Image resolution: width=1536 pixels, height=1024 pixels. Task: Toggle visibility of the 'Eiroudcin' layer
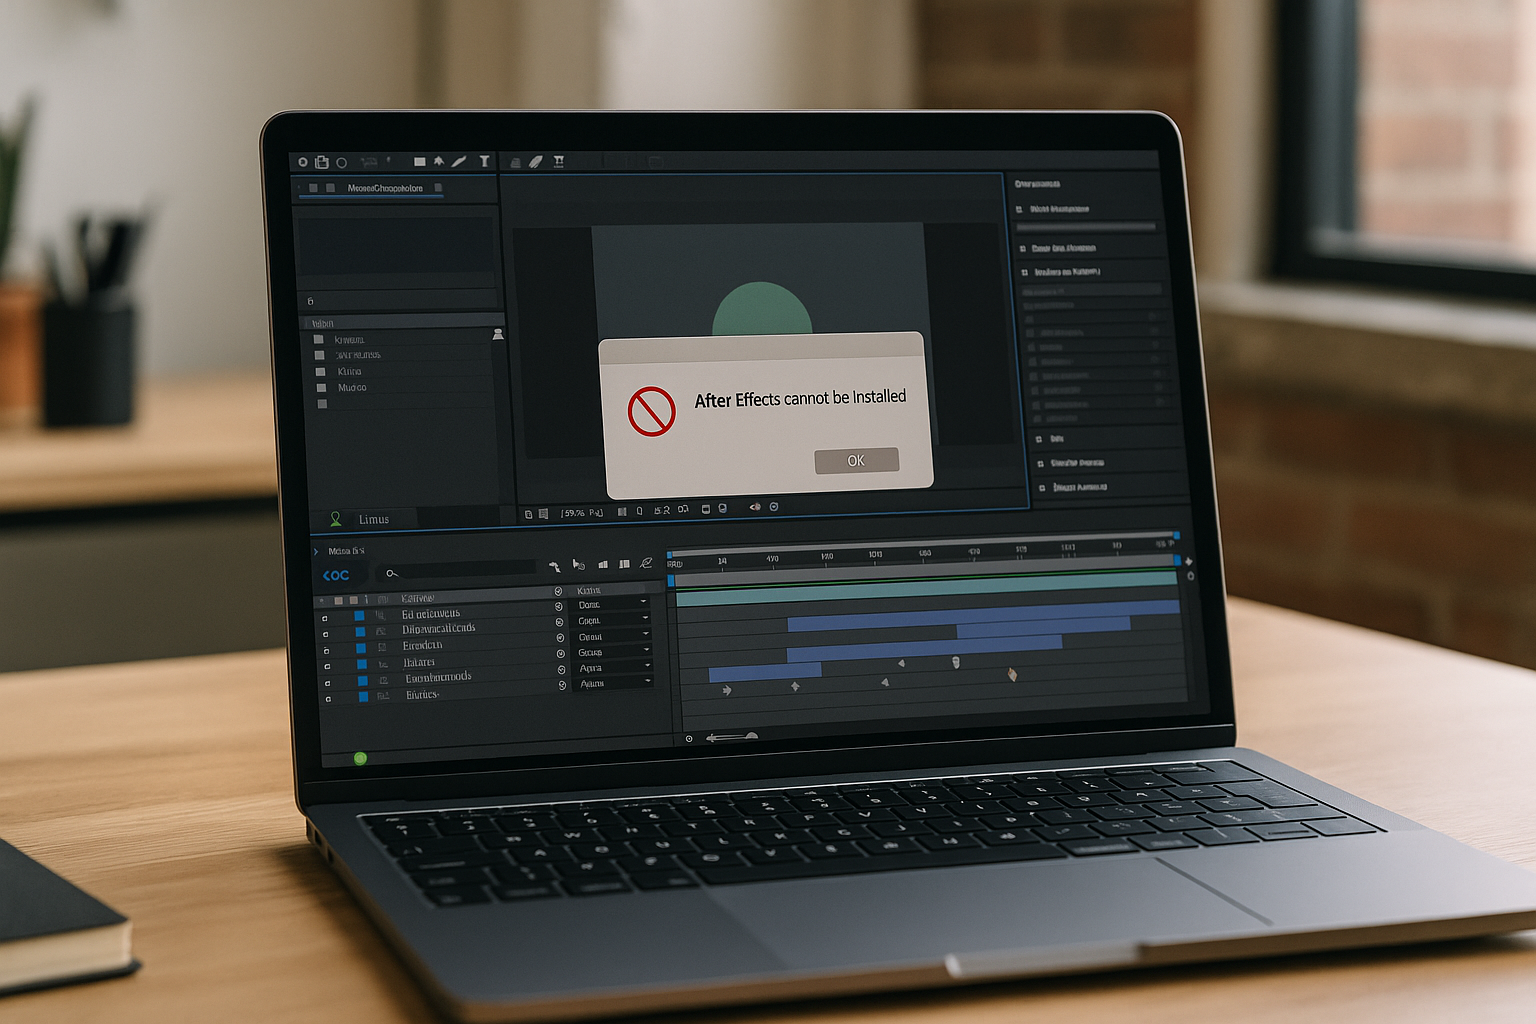[x=326, y=651]
